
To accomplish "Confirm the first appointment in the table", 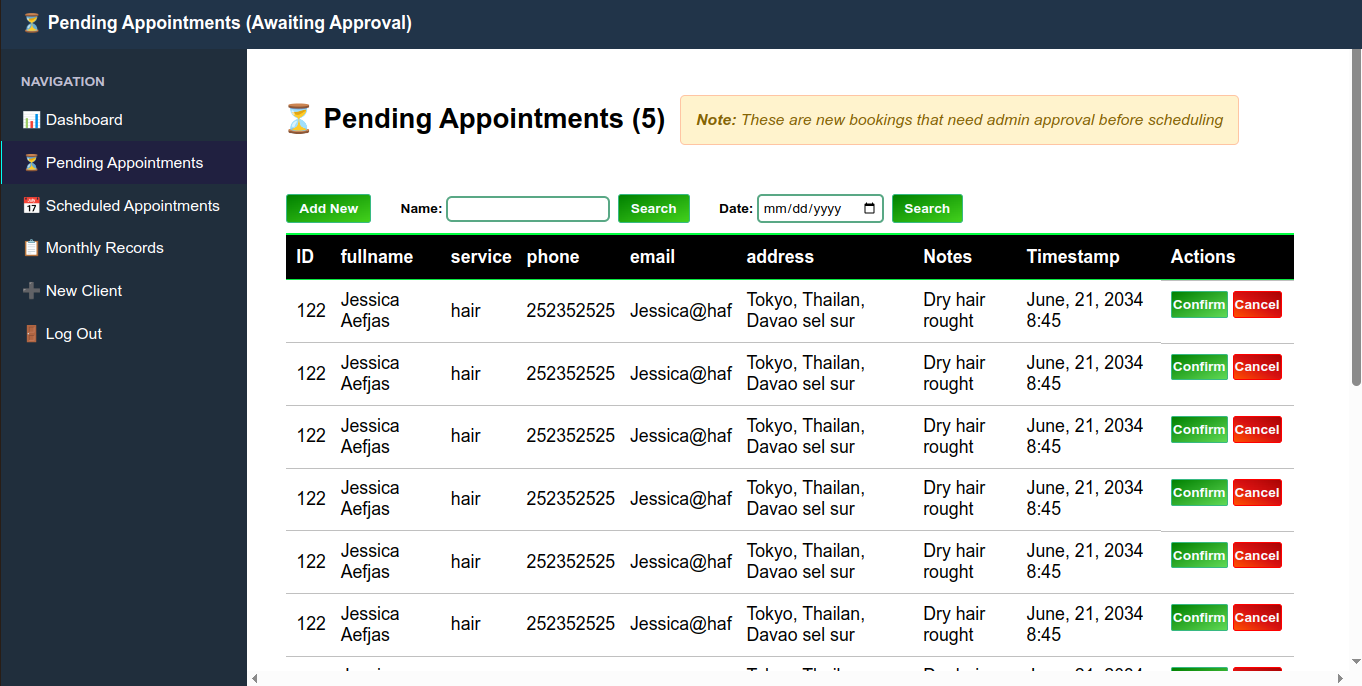I will pyautogui.click(x=1199, y=305).
